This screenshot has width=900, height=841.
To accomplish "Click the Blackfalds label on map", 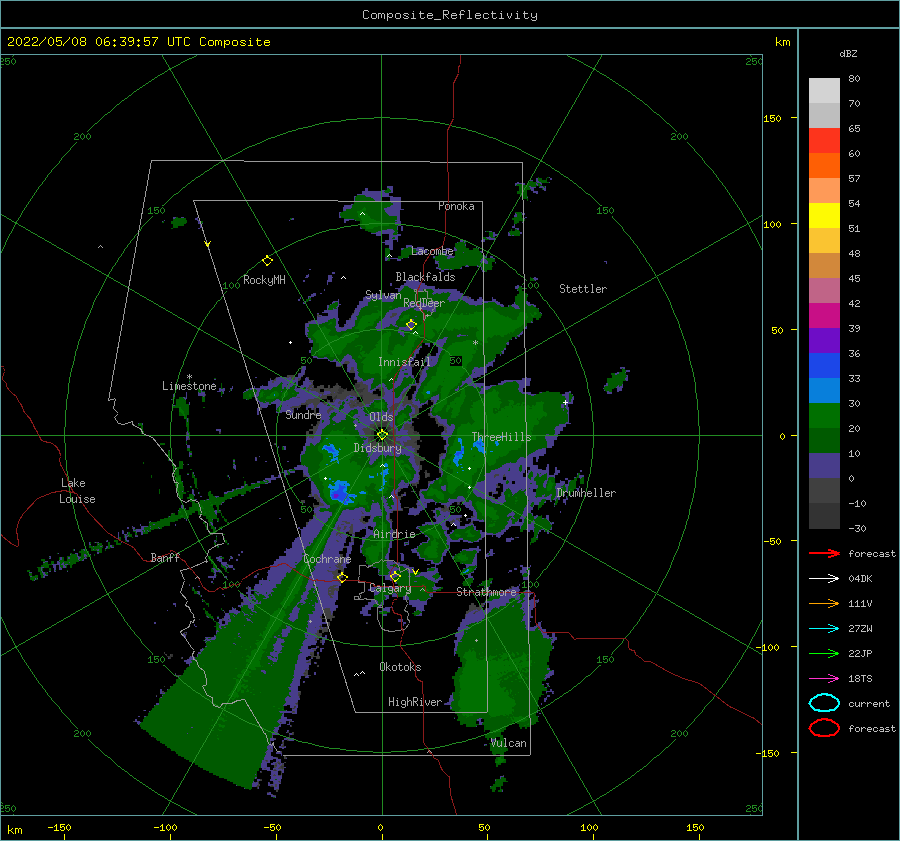I will point(425,277).
